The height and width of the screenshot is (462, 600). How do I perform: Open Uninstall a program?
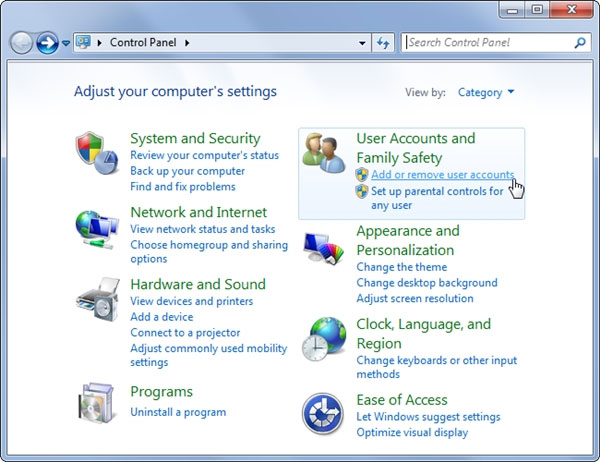point(178,412)
